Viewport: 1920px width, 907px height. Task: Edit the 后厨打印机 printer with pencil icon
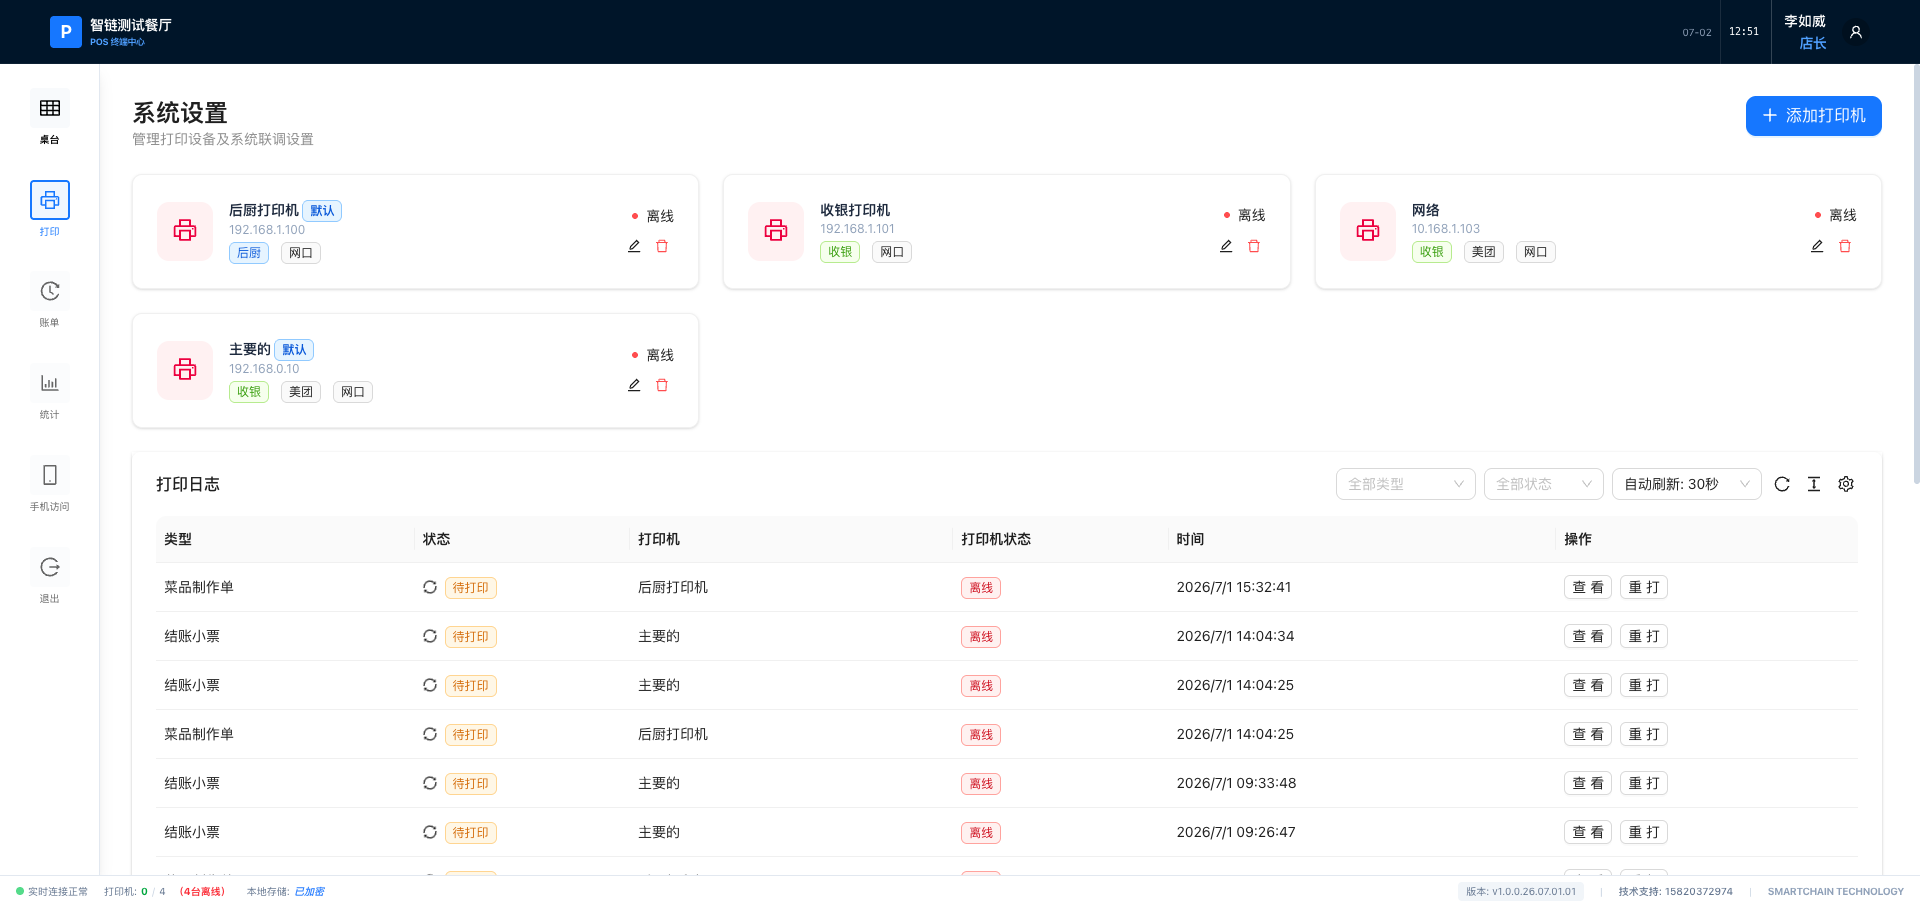[x=634, y=246]
